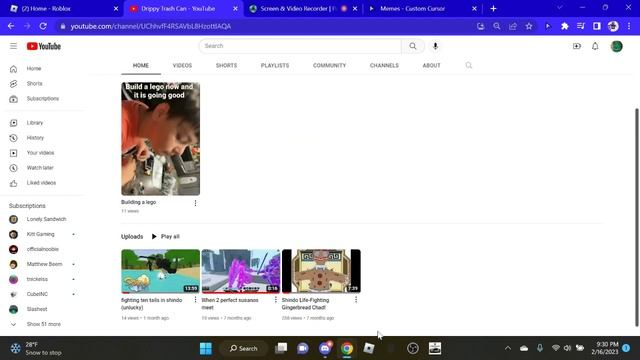Click Play all for Uploads
Screen dimensions: 640x360
coord(166,237)
